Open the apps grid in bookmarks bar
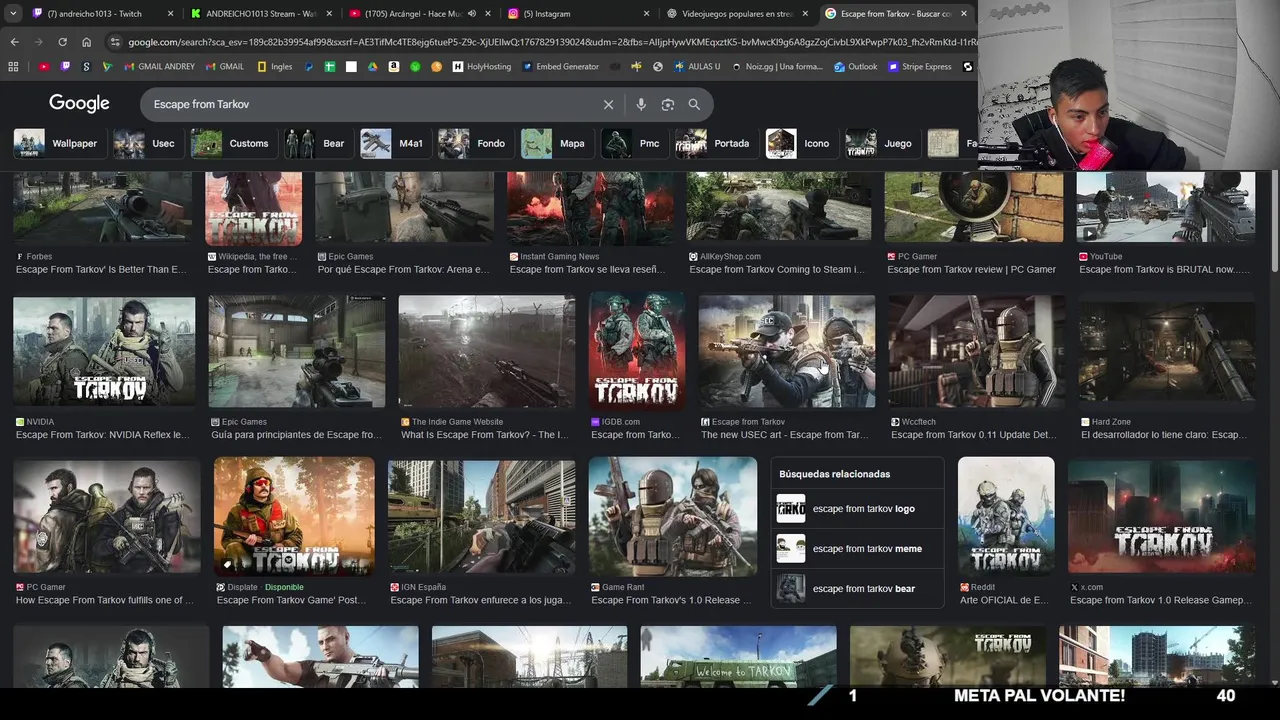The height and width of the screenshot is (720, 1280). coord(13,67)
